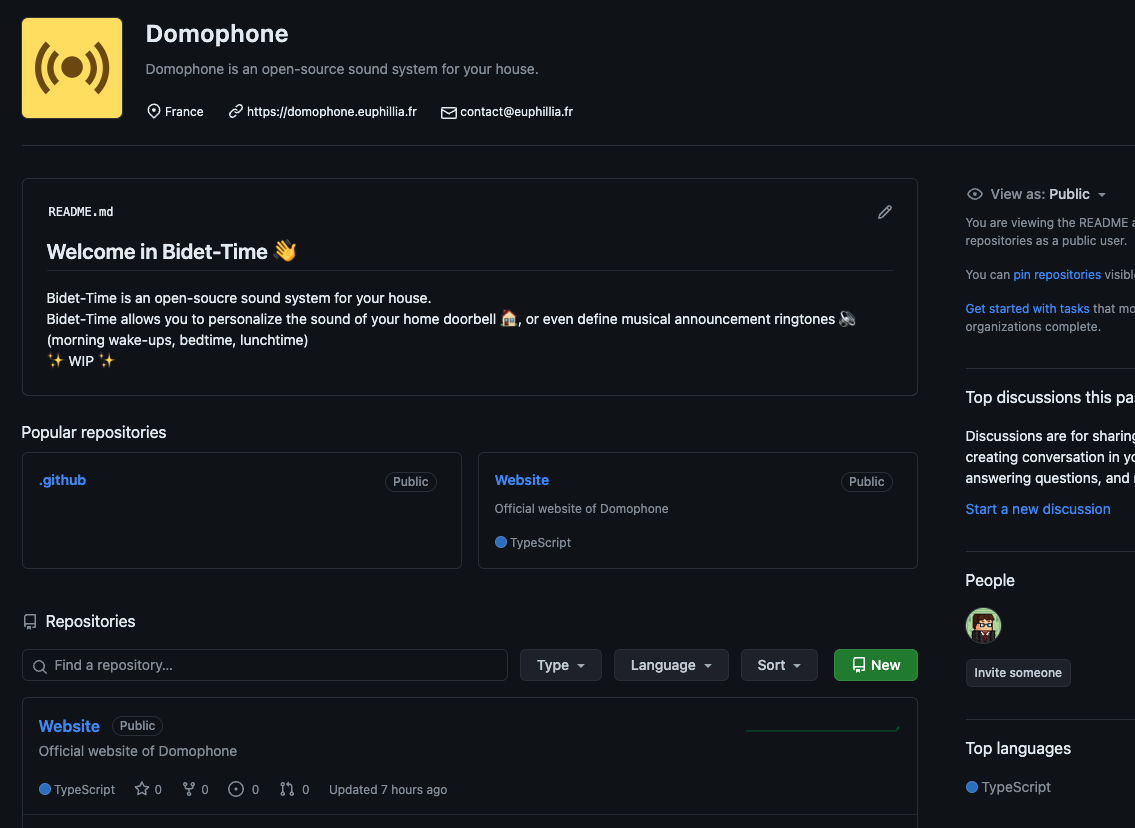Click the open issues icon on Website repository
The height and width of the screenshot is (828, 1135).
(x=236, y=789)
